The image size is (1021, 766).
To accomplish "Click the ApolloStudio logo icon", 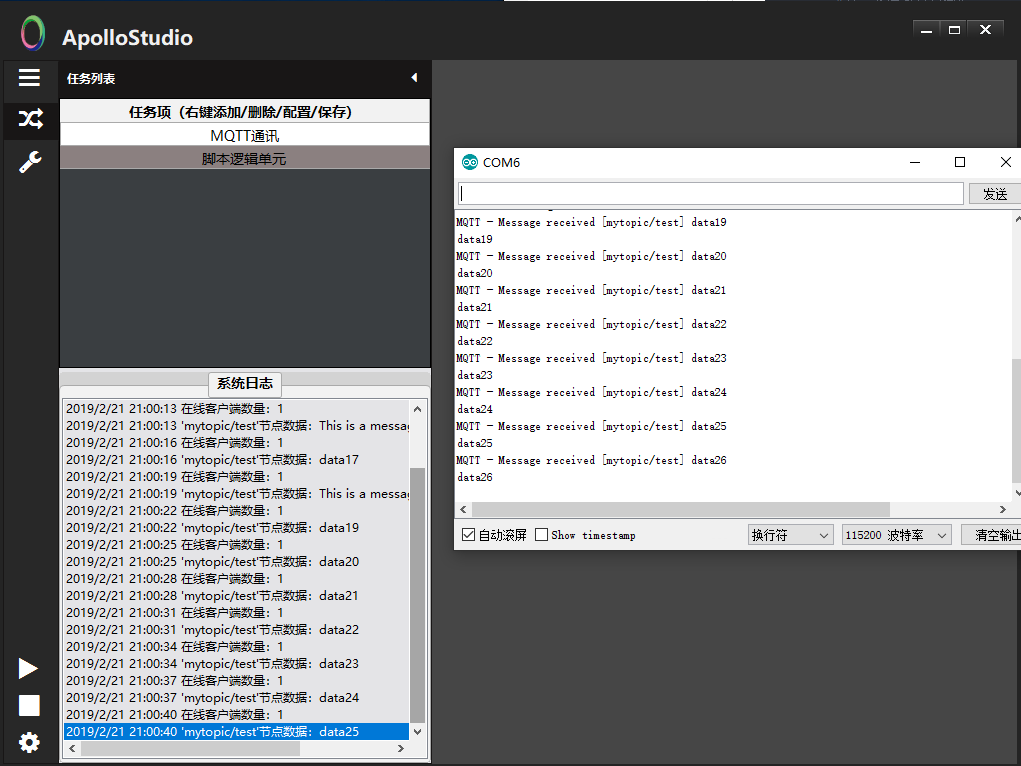I will tap(33, 33).
